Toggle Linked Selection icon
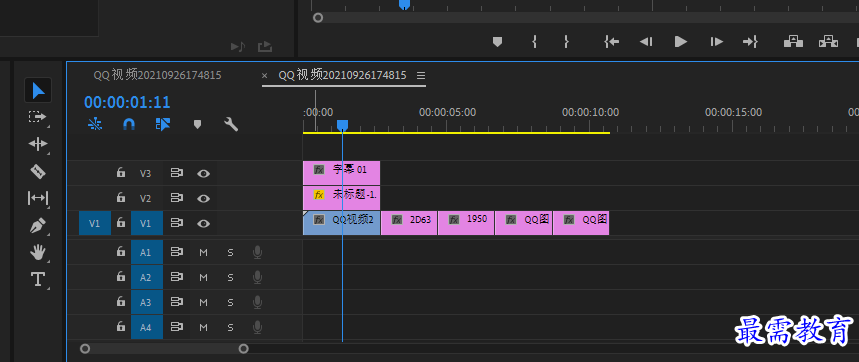The width and height of the screenshot is (859, 362). click(163, 125)
